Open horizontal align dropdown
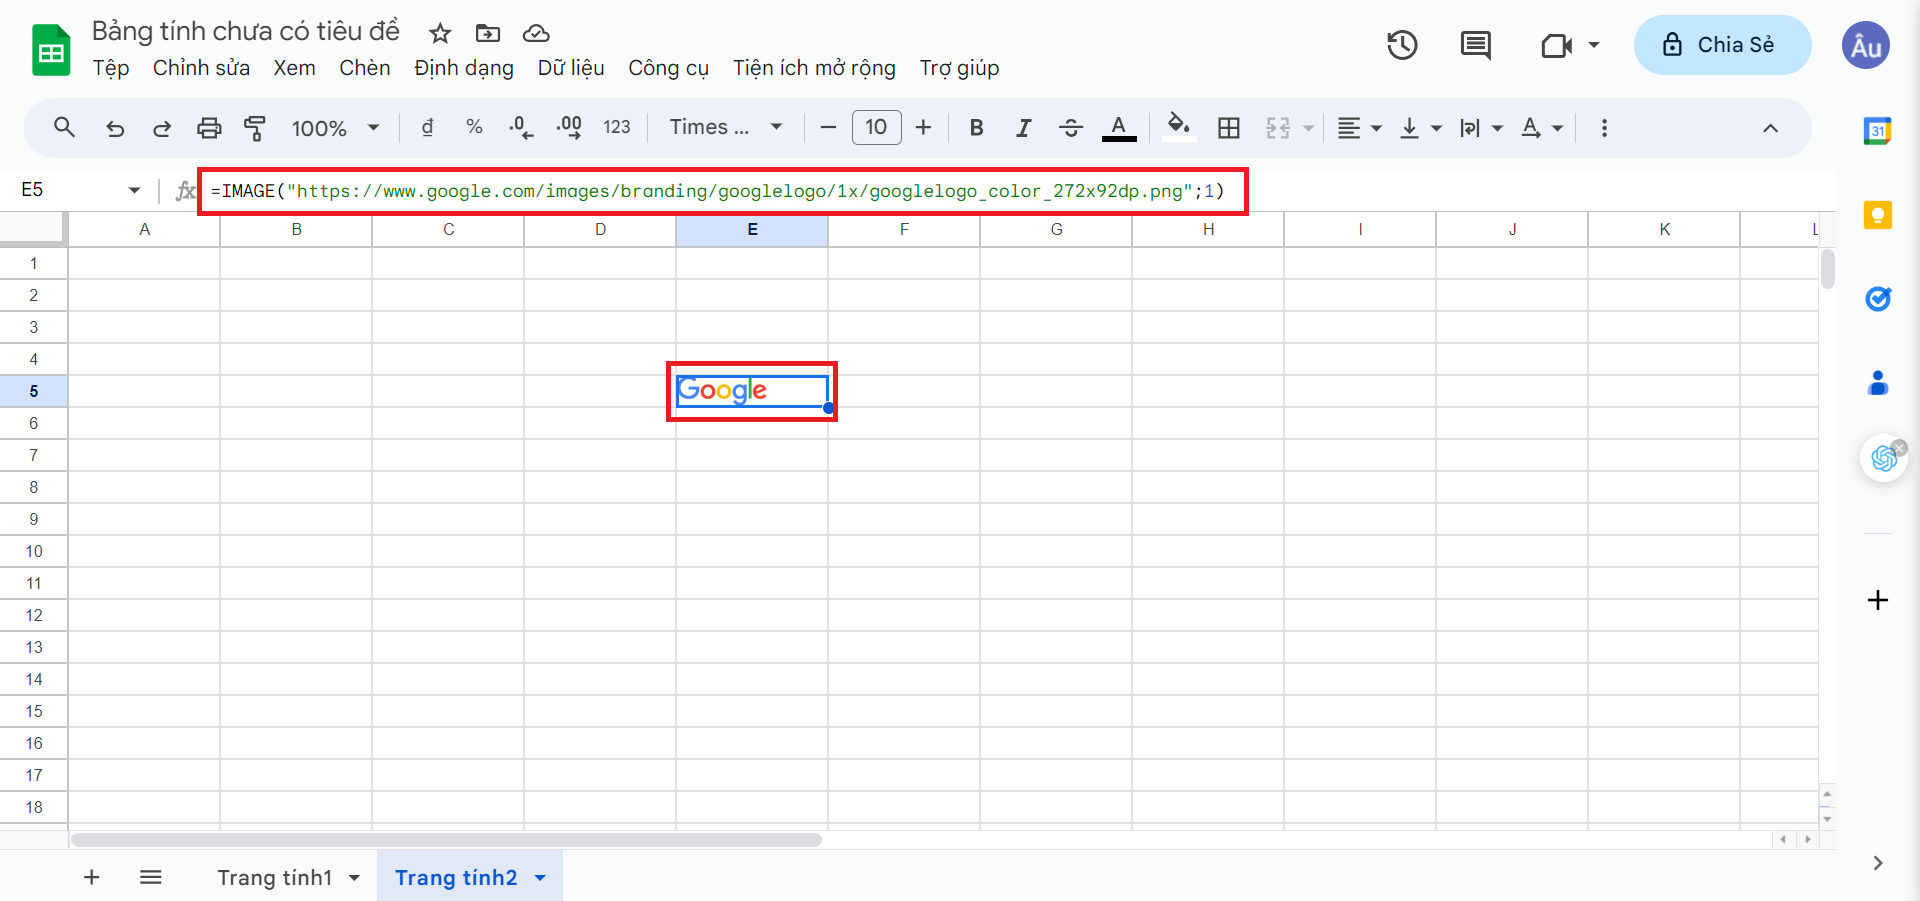 [x=1359, y=127]
